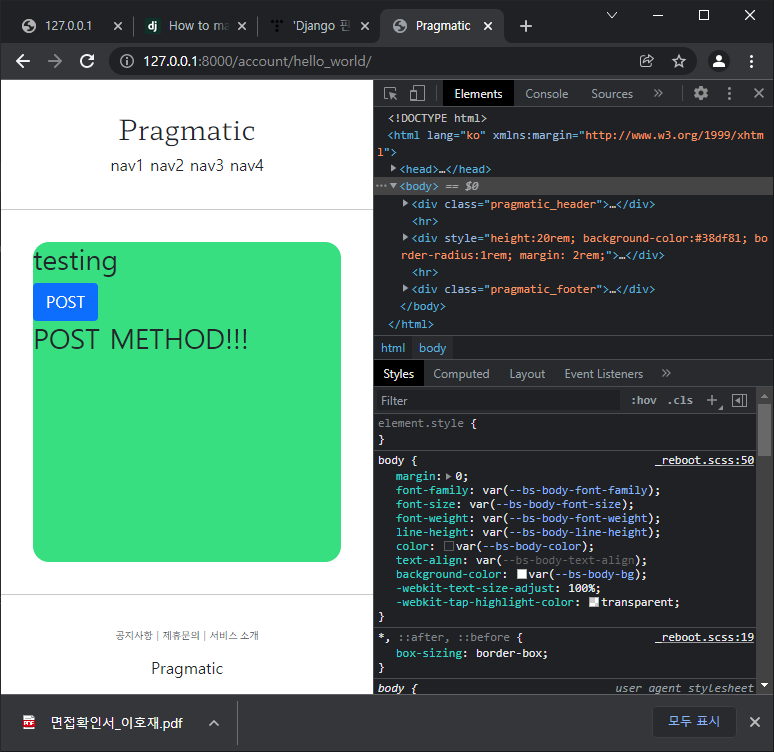Image resolution: width=774 pixels, height=752 pixels.
Task: View site information icon in address bar
Action: [127, 61]
